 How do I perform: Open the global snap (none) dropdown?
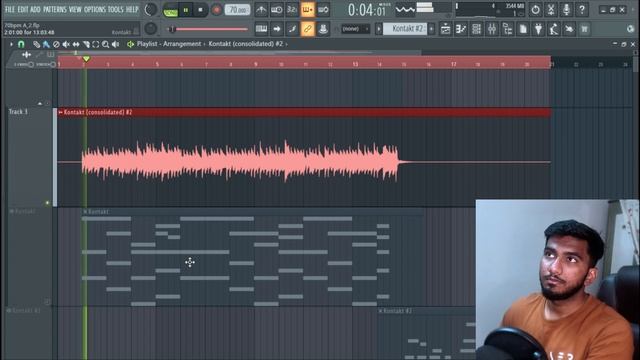coord(355,29)
